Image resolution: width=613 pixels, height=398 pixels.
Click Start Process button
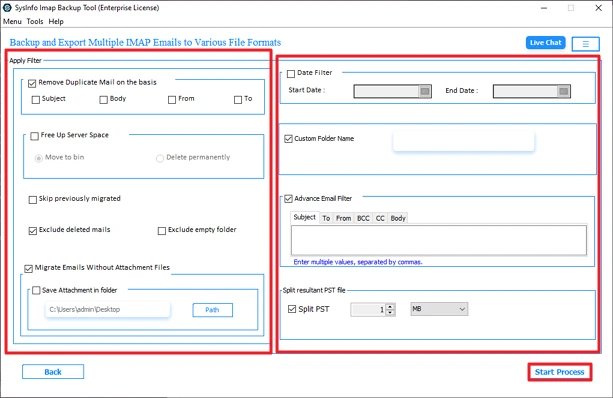[x=559, y=372]
